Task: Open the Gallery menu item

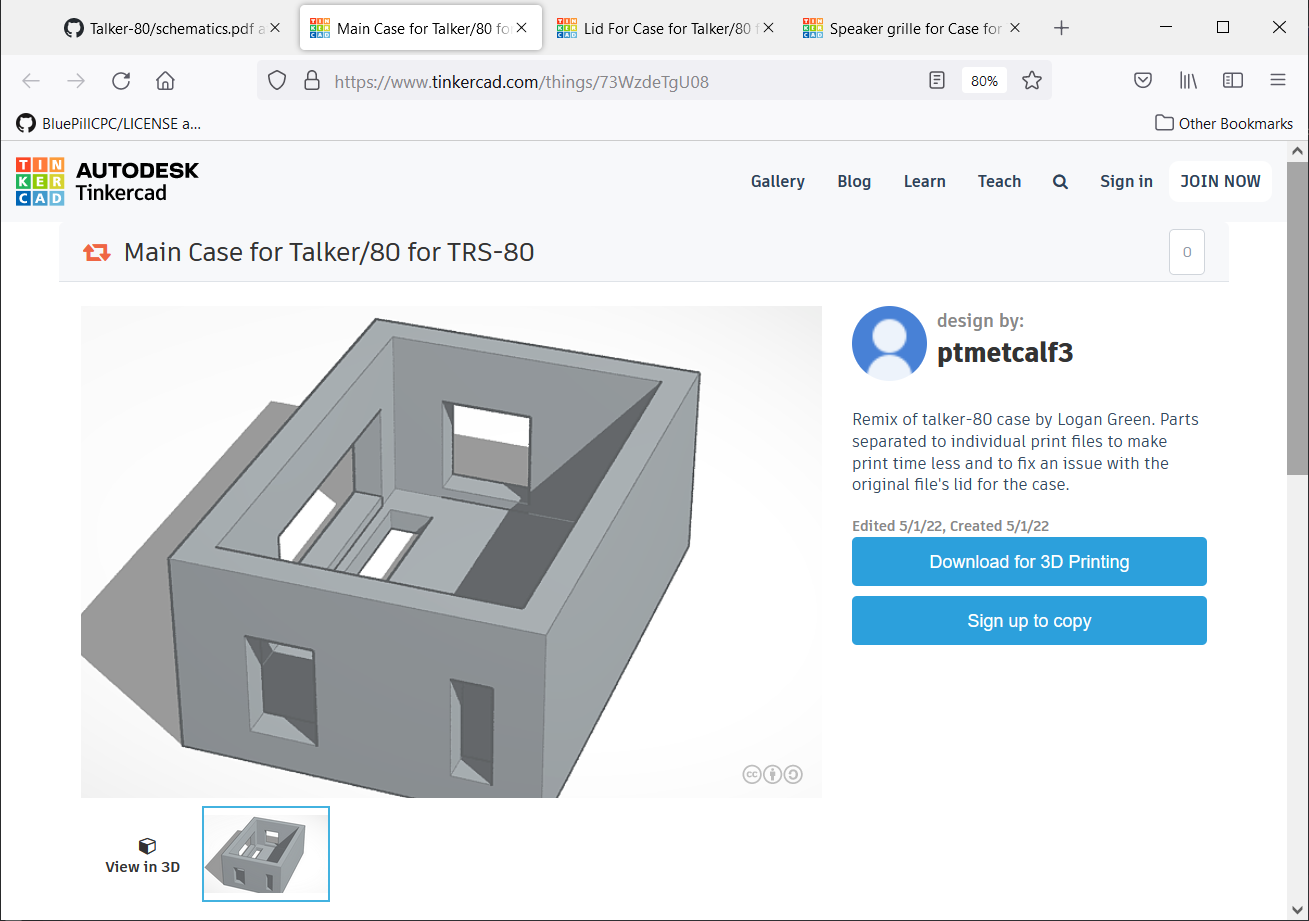Action: (778, 181)
